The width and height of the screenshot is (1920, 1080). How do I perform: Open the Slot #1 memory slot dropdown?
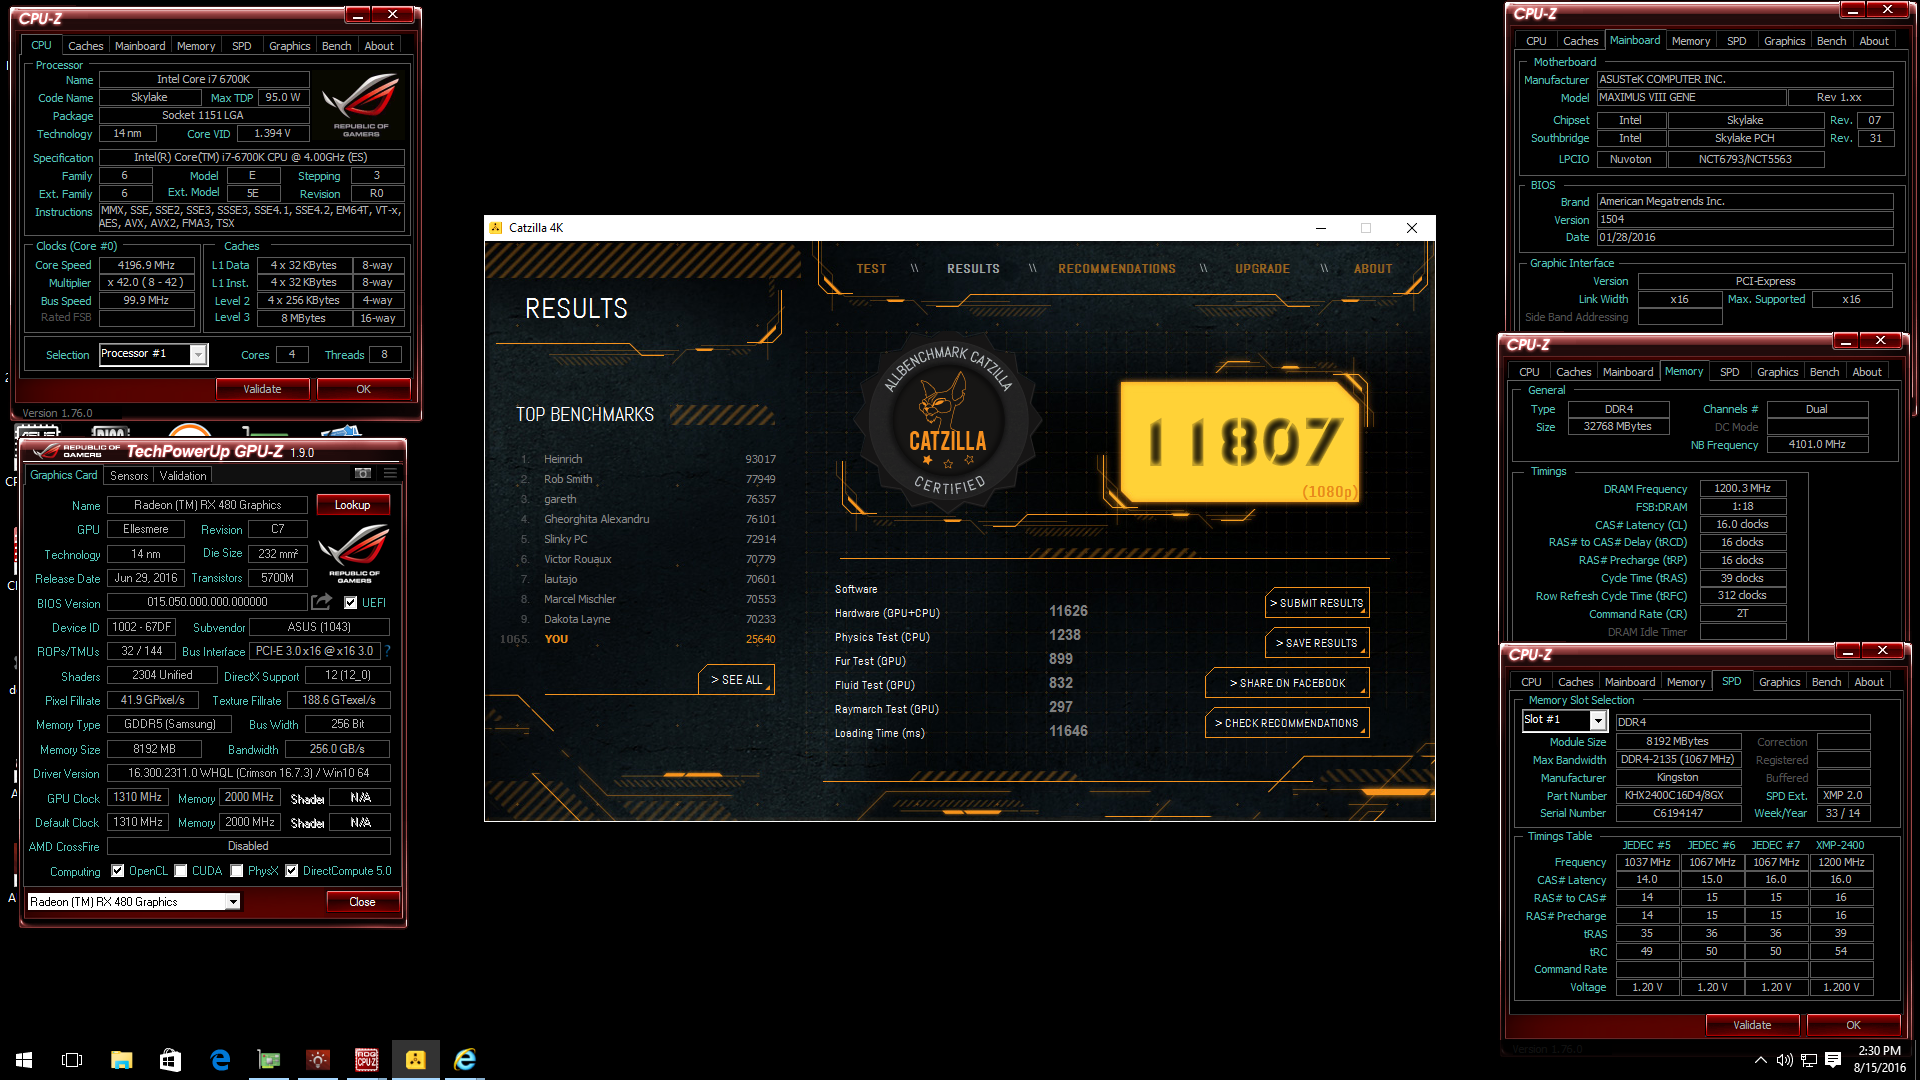pos(1598,721)
